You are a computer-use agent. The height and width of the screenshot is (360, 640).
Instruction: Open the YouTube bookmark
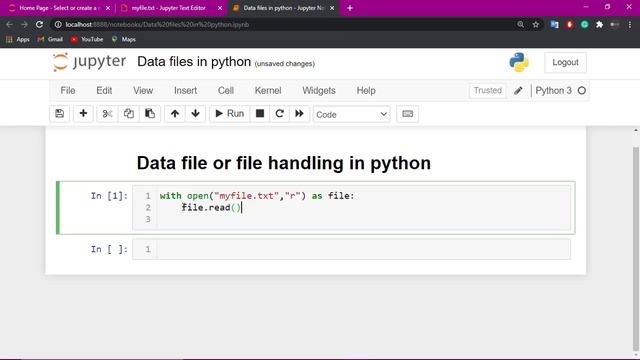(87, 39)
